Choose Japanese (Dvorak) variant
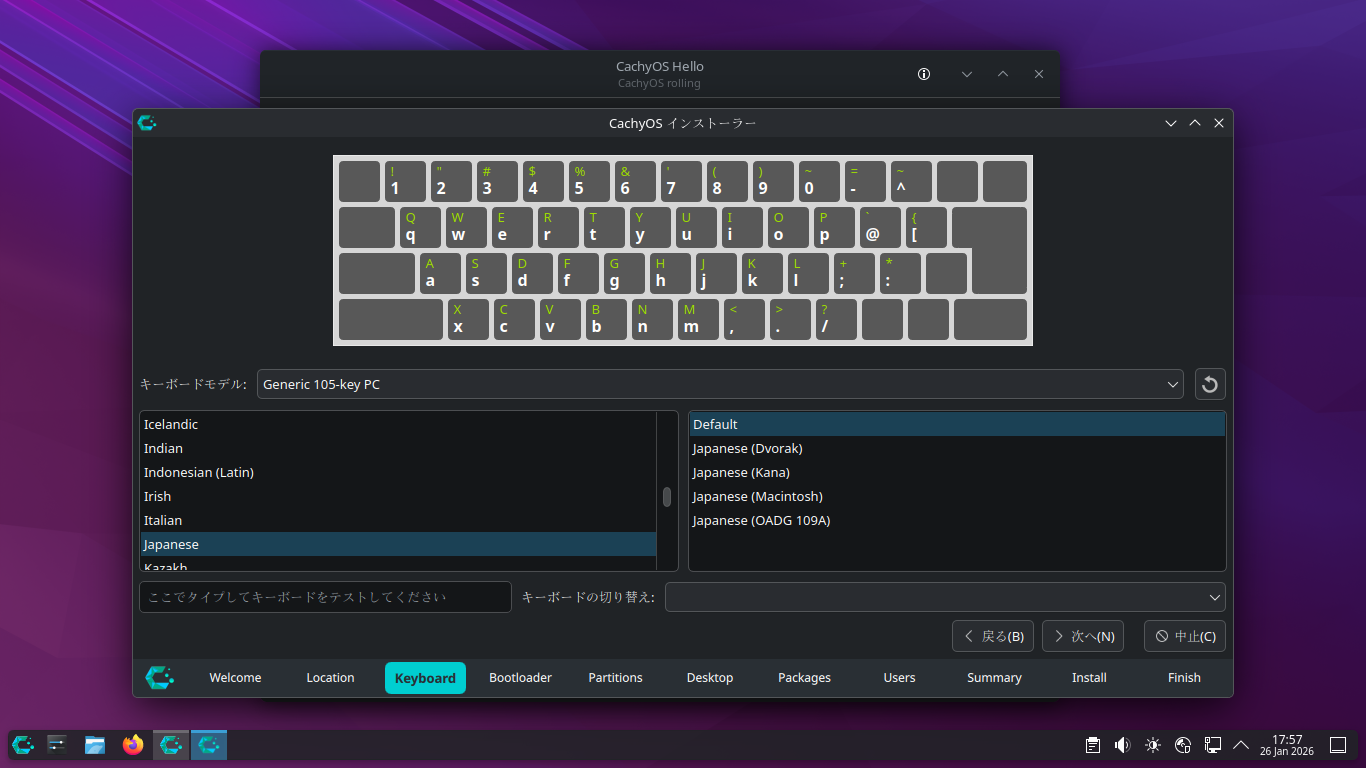 point(957,448)
